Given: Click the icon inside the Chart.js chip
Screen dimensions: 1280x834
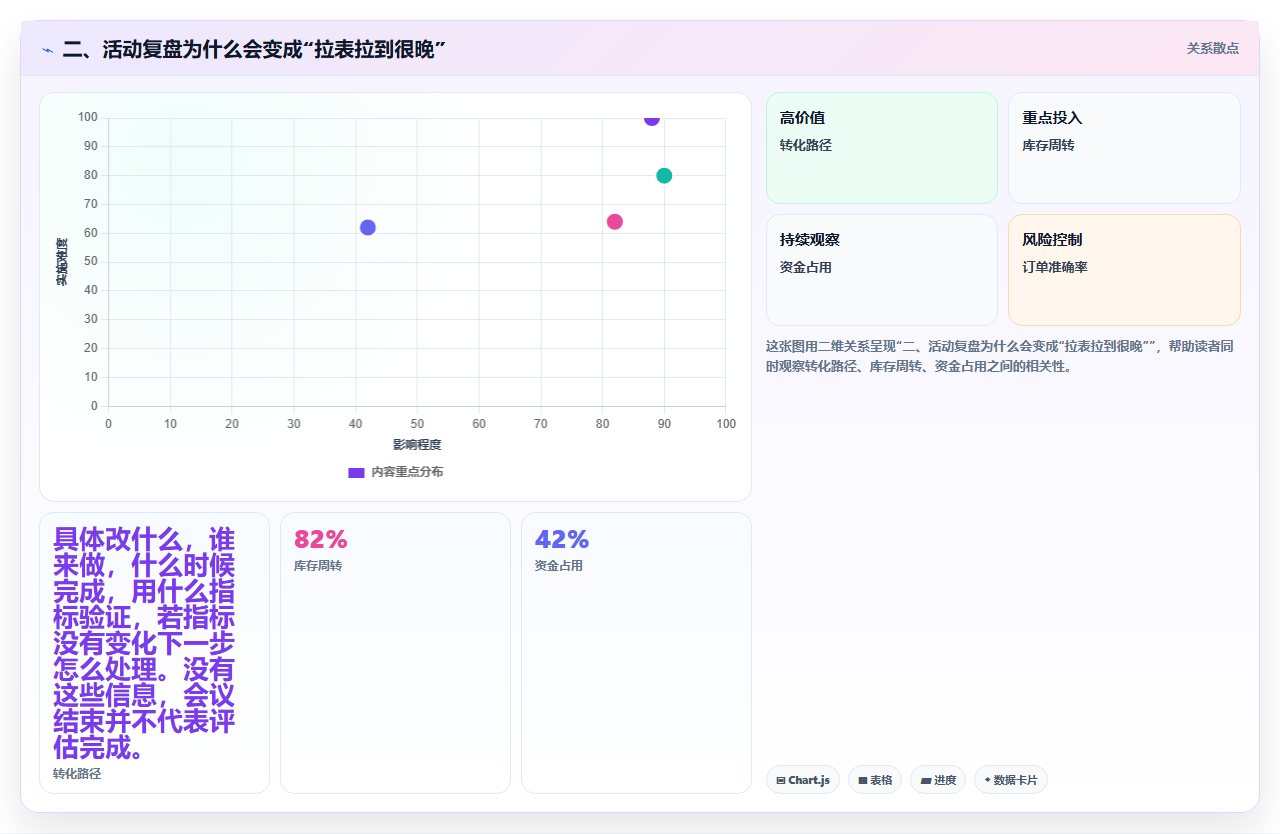Looking at the screenshot, I should (x=781, y=780).
